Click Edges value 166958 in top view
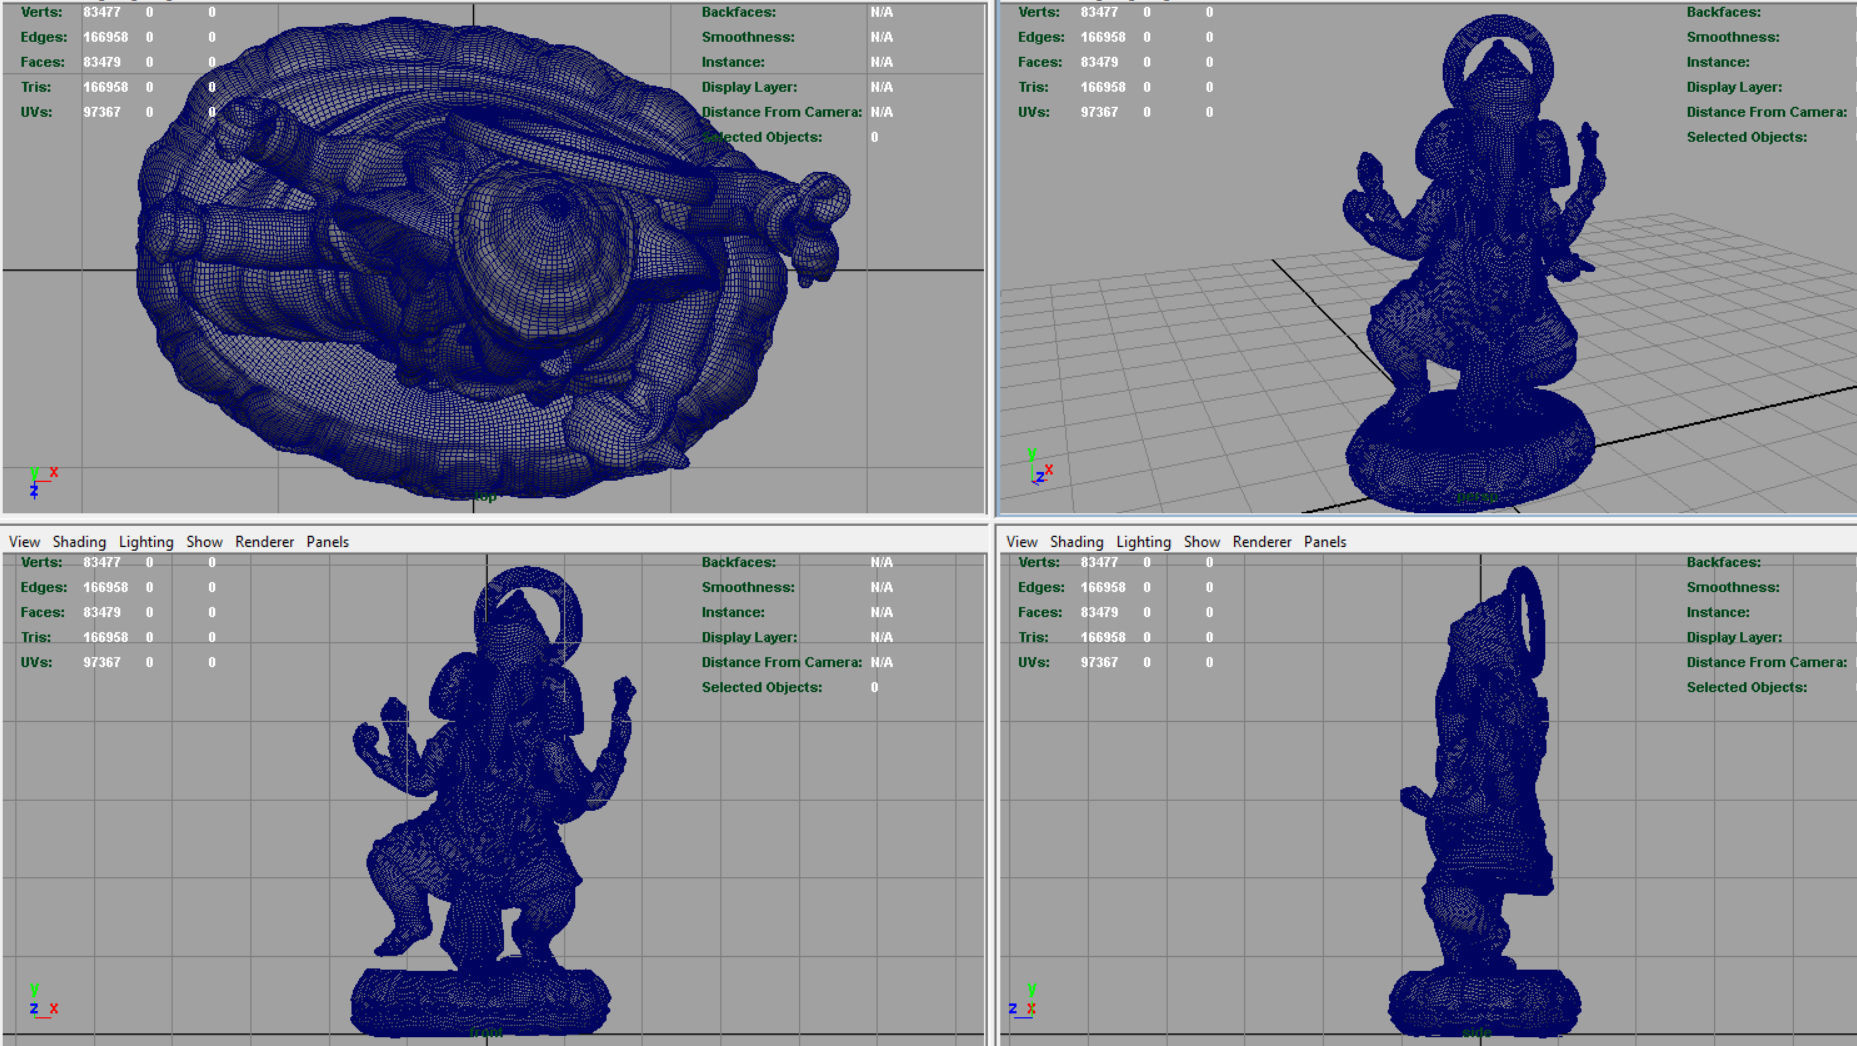1857x1046 pixels. pyautogui.click(x=106, y=37)
